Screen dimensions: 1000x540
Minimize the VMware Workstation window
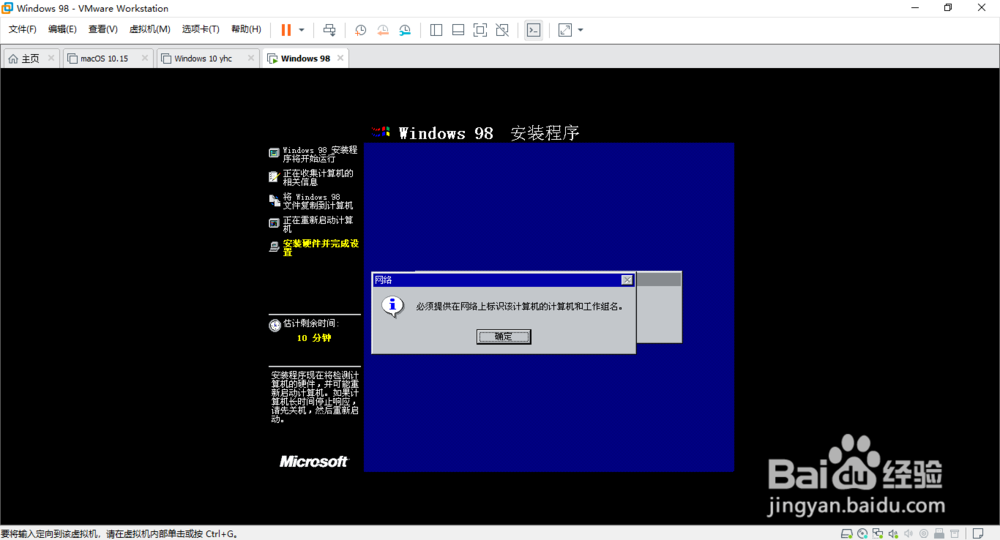tap(915, 8)
